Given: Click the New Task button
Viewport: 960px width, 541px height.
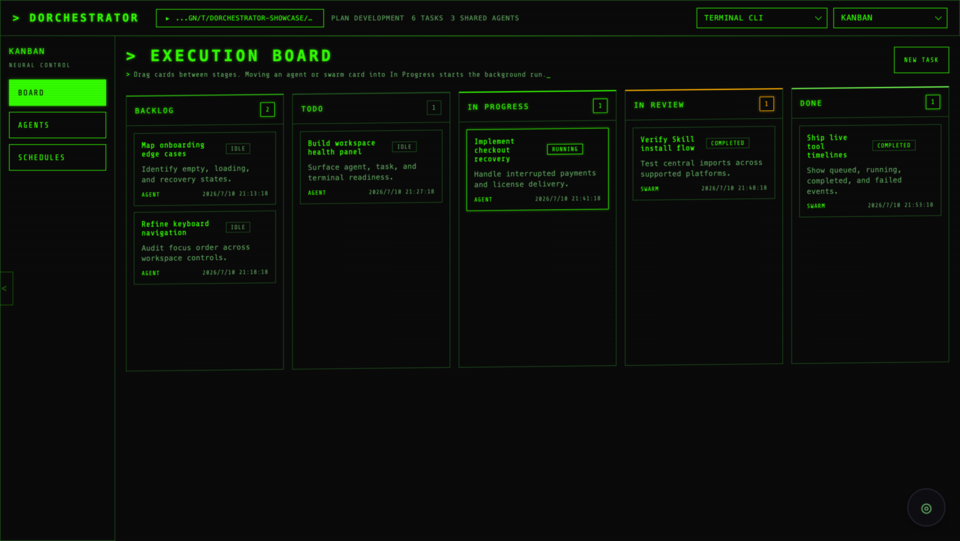Looking at the screenshot, I should [921, 60].
